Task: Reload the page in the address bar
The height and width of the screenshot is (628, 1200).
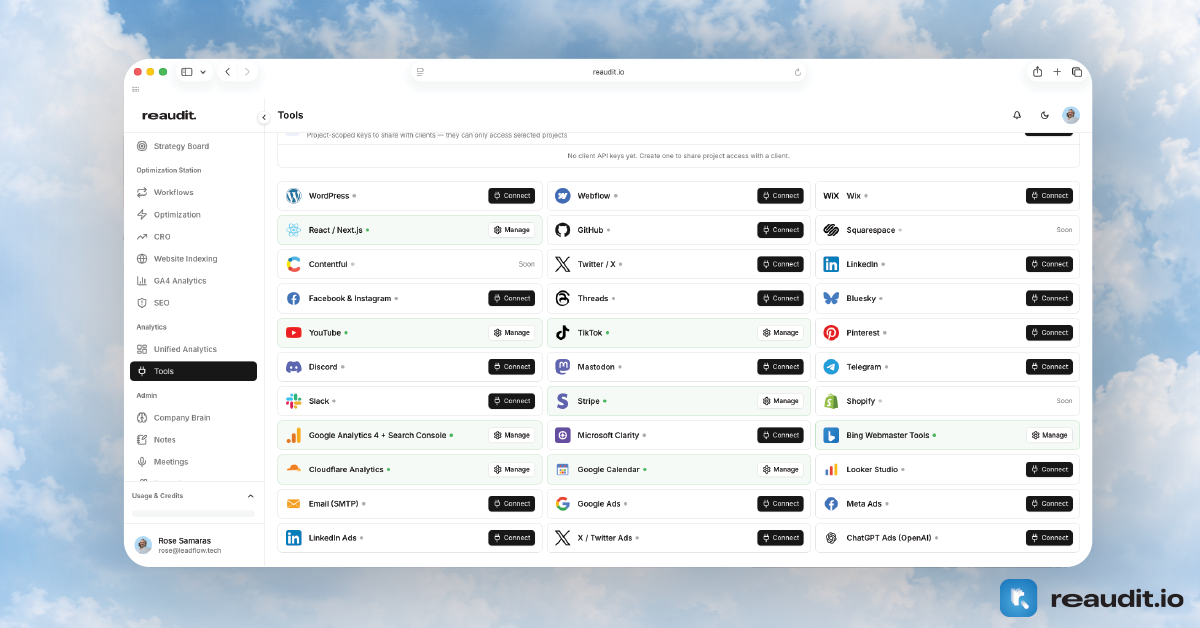Action: 797,72
